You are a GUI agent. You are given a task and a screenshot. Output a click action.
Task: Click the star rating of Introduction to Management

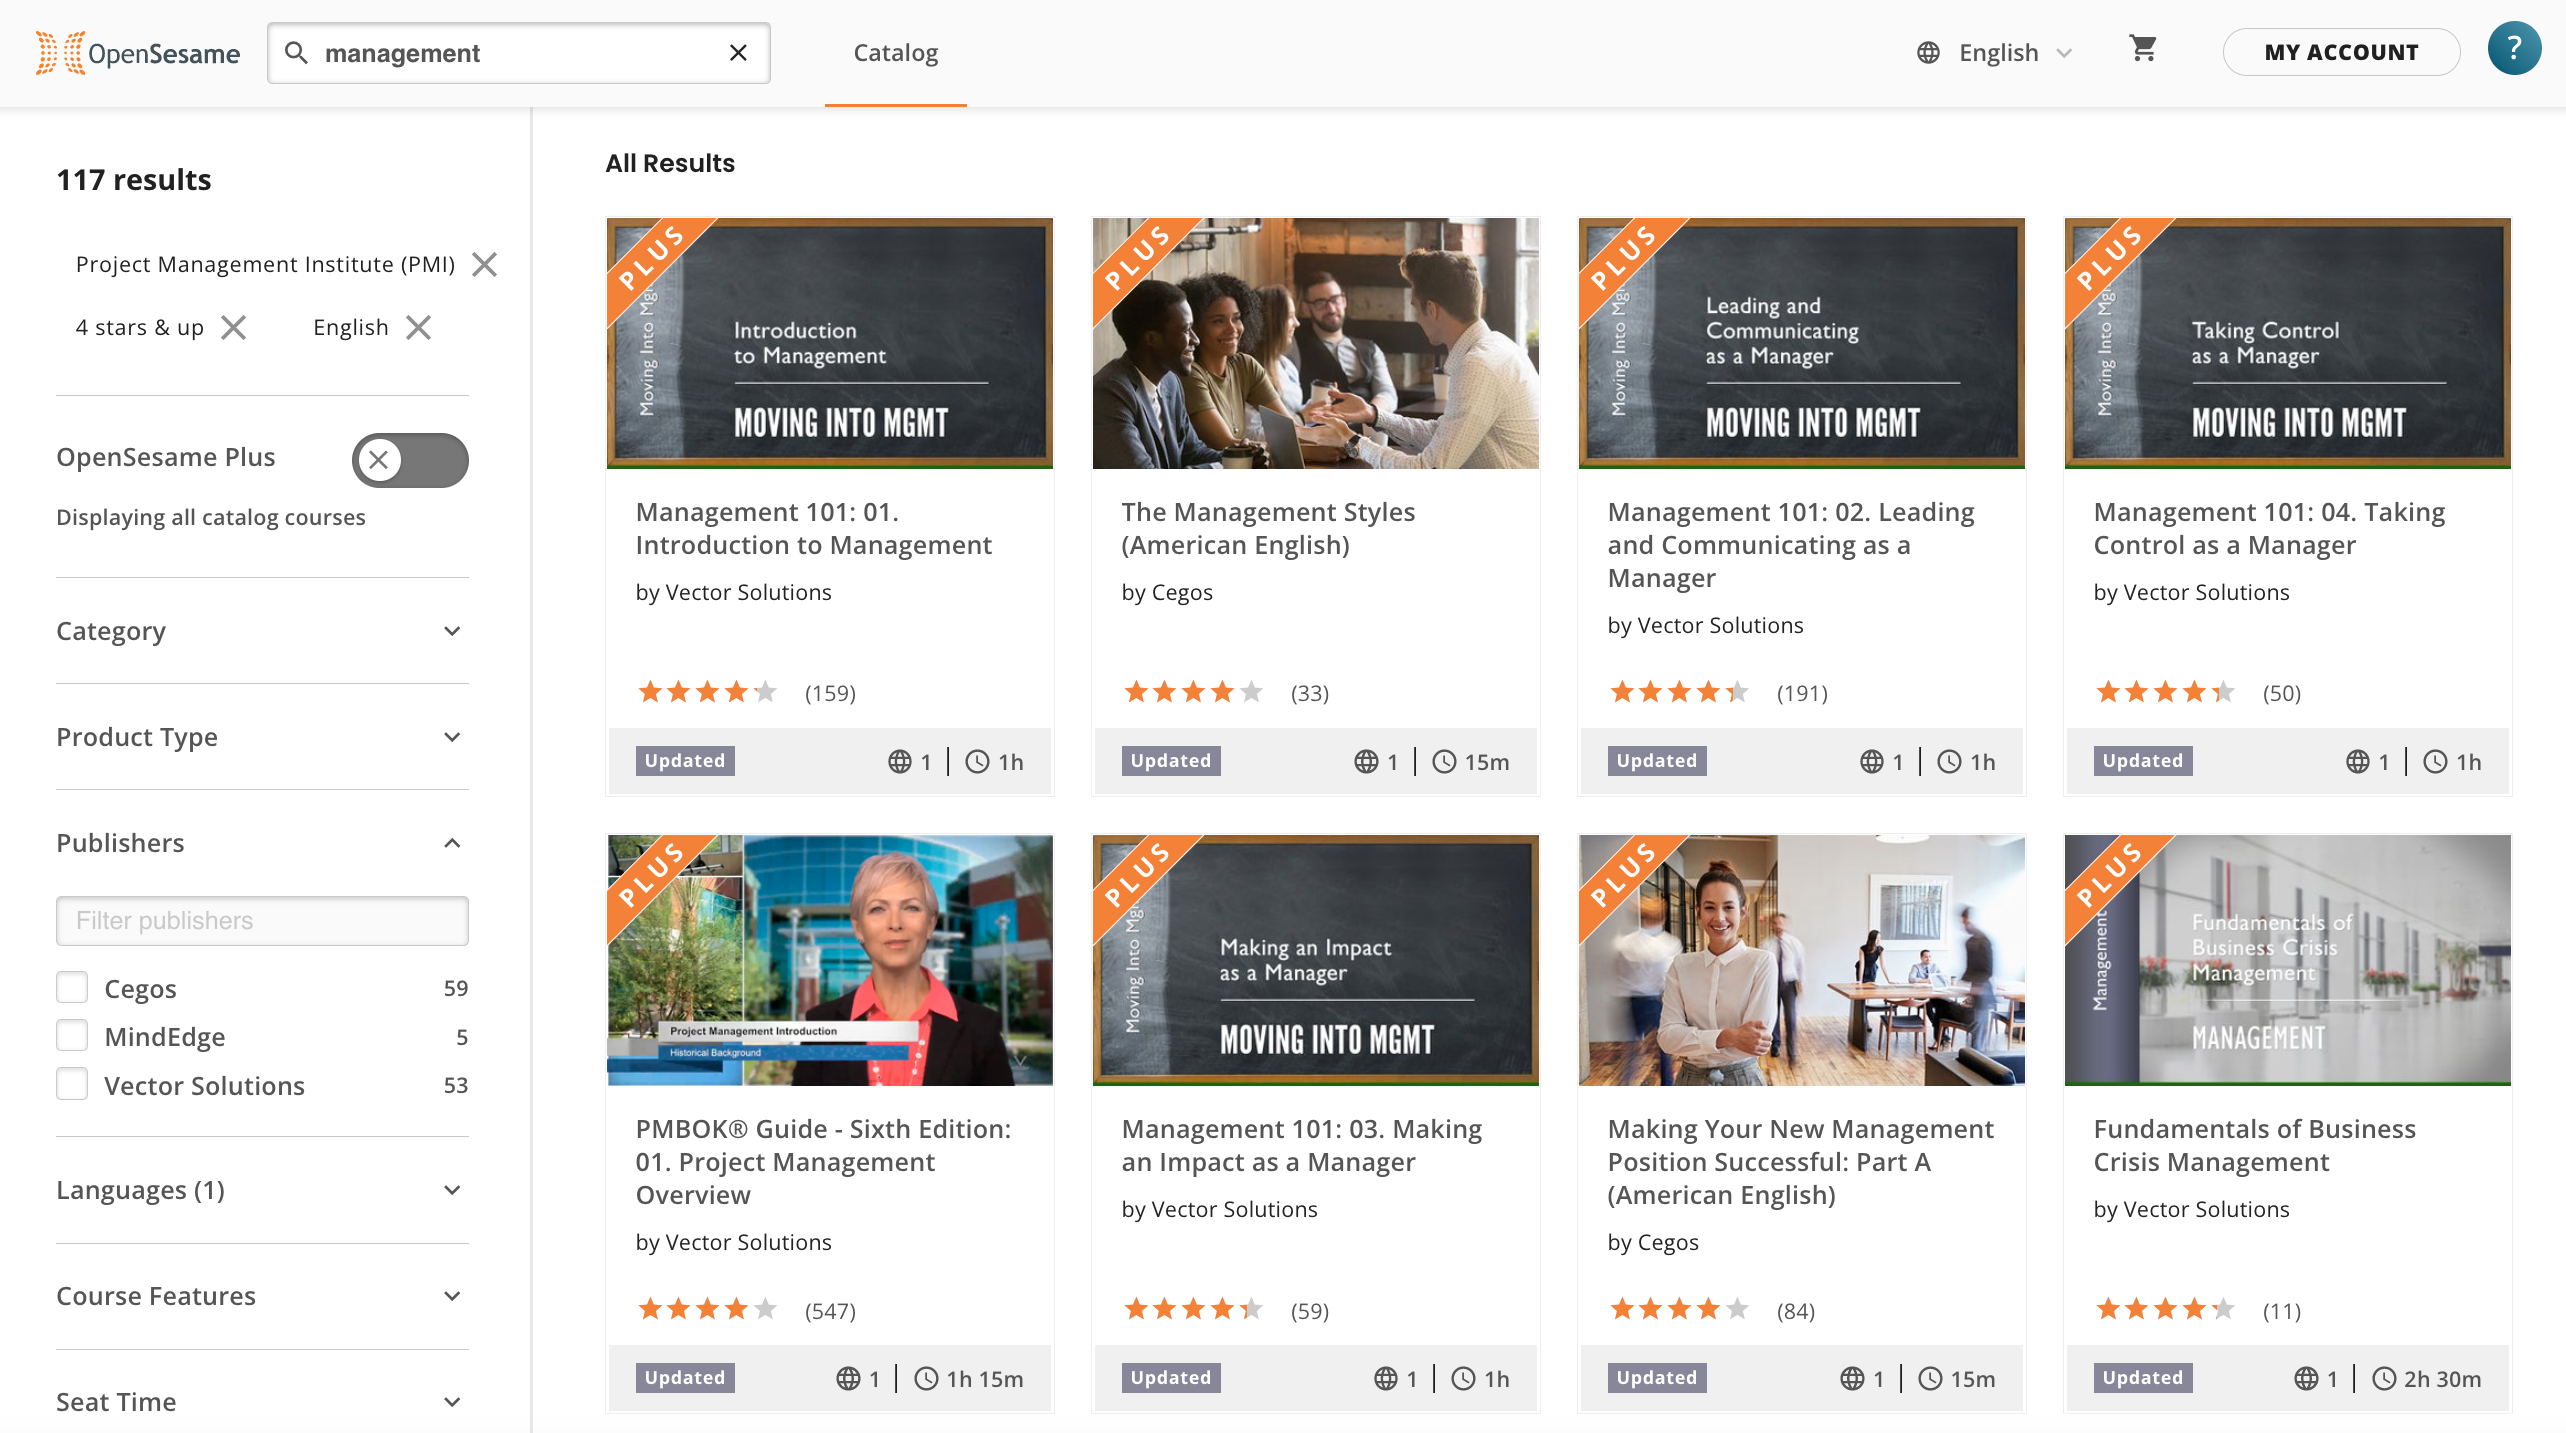point(707,692)
